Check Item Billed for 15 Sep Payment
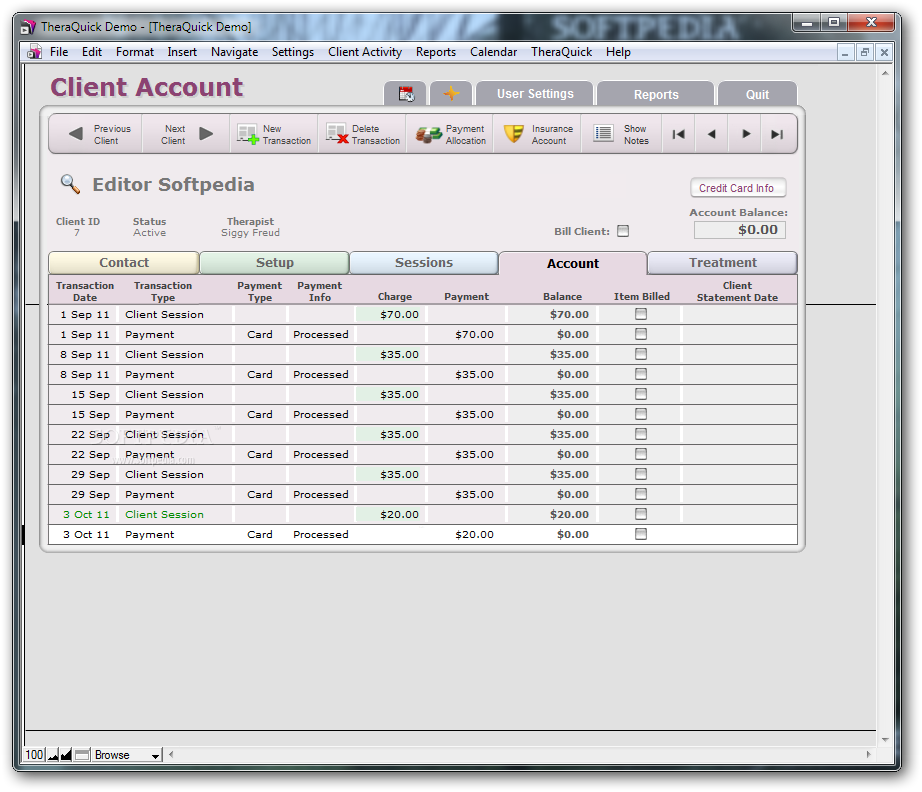This screenshot has height=792, width=922. point(641,414)
